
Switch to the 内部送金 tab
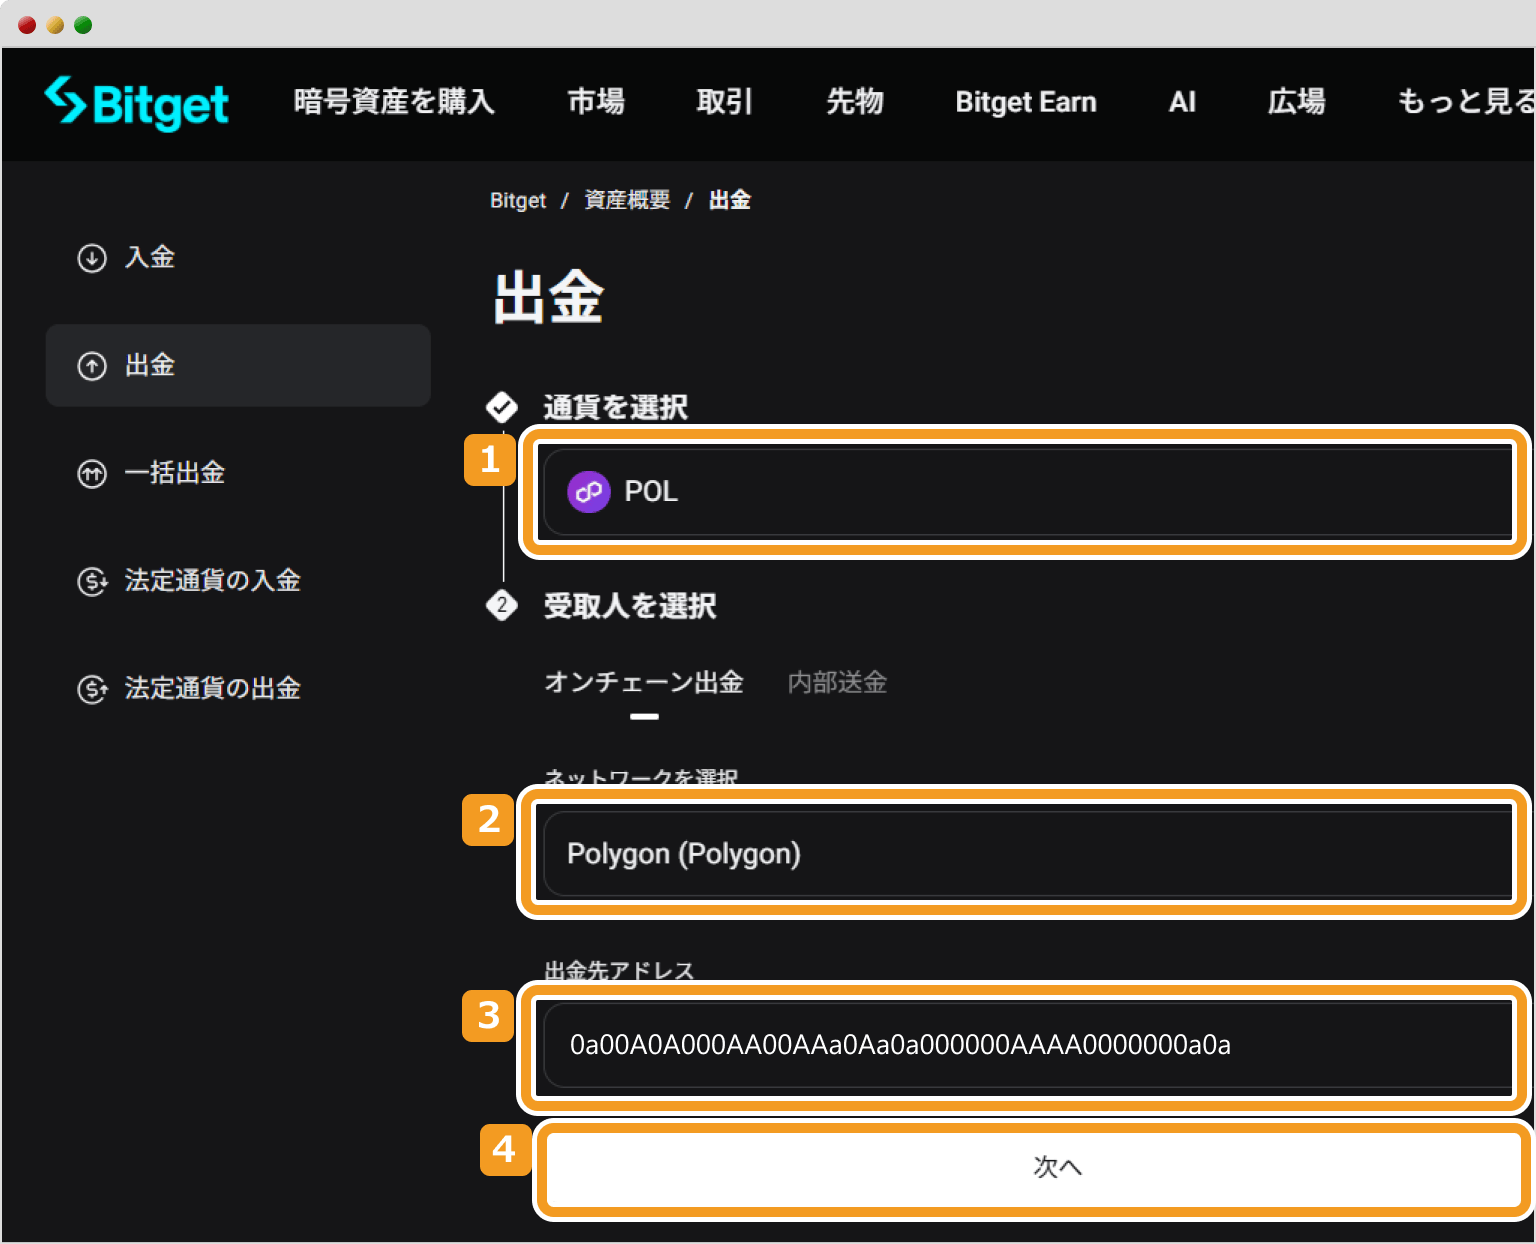[837, 683]
